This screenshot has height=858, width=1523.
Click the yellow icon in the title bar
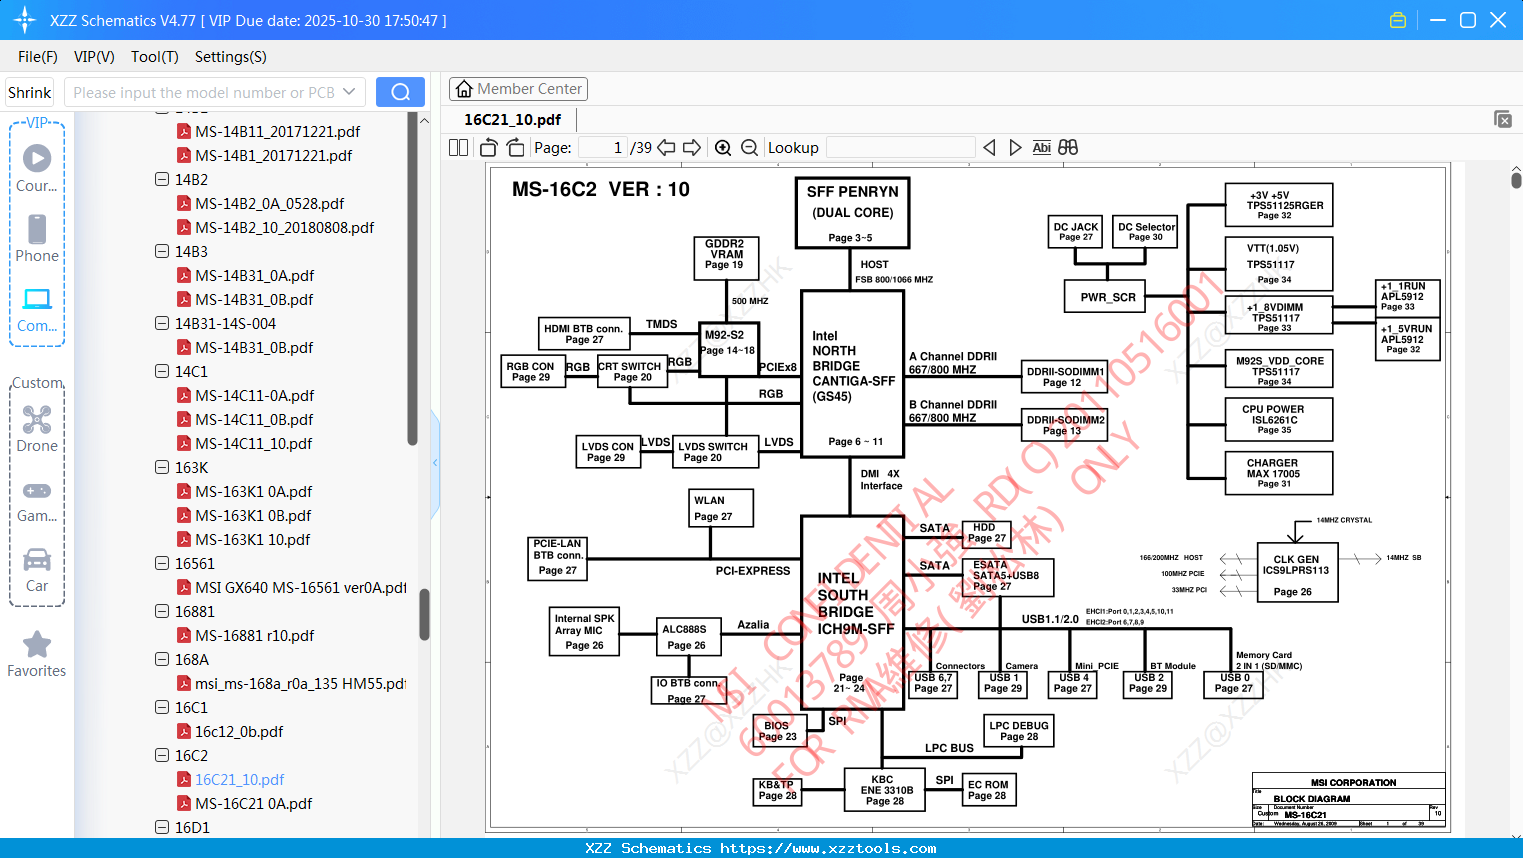coord(1398,20)
